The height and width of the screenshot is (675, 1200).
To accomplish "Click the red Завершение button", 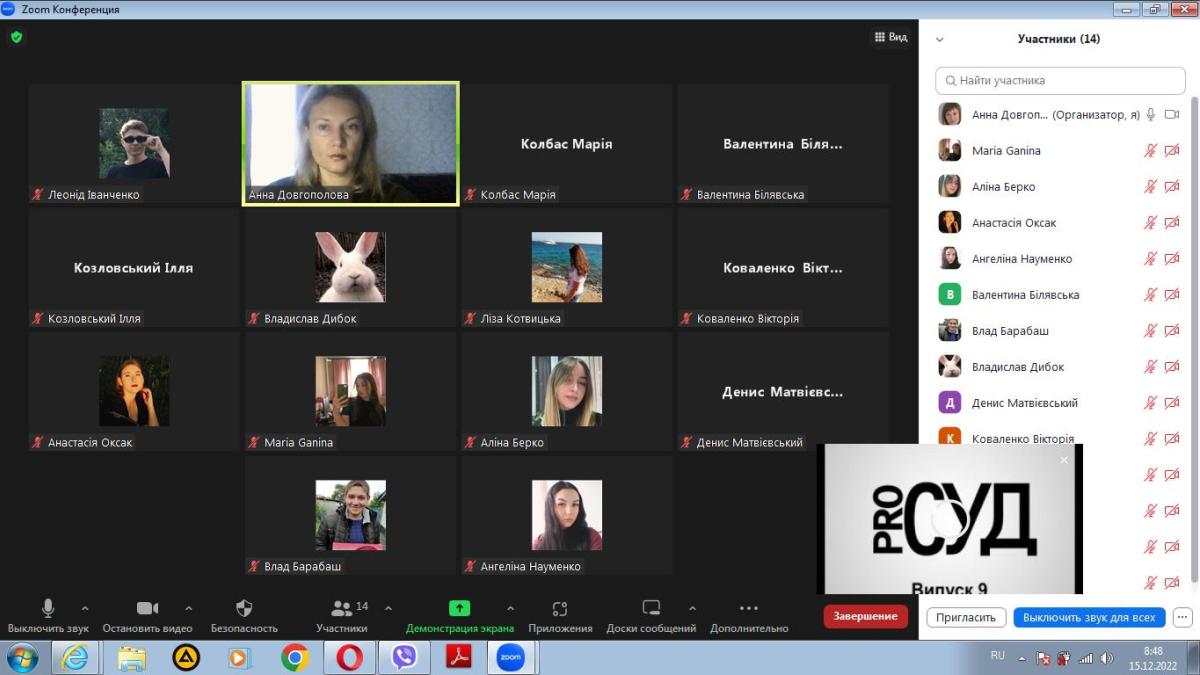I will click(865, 616).
